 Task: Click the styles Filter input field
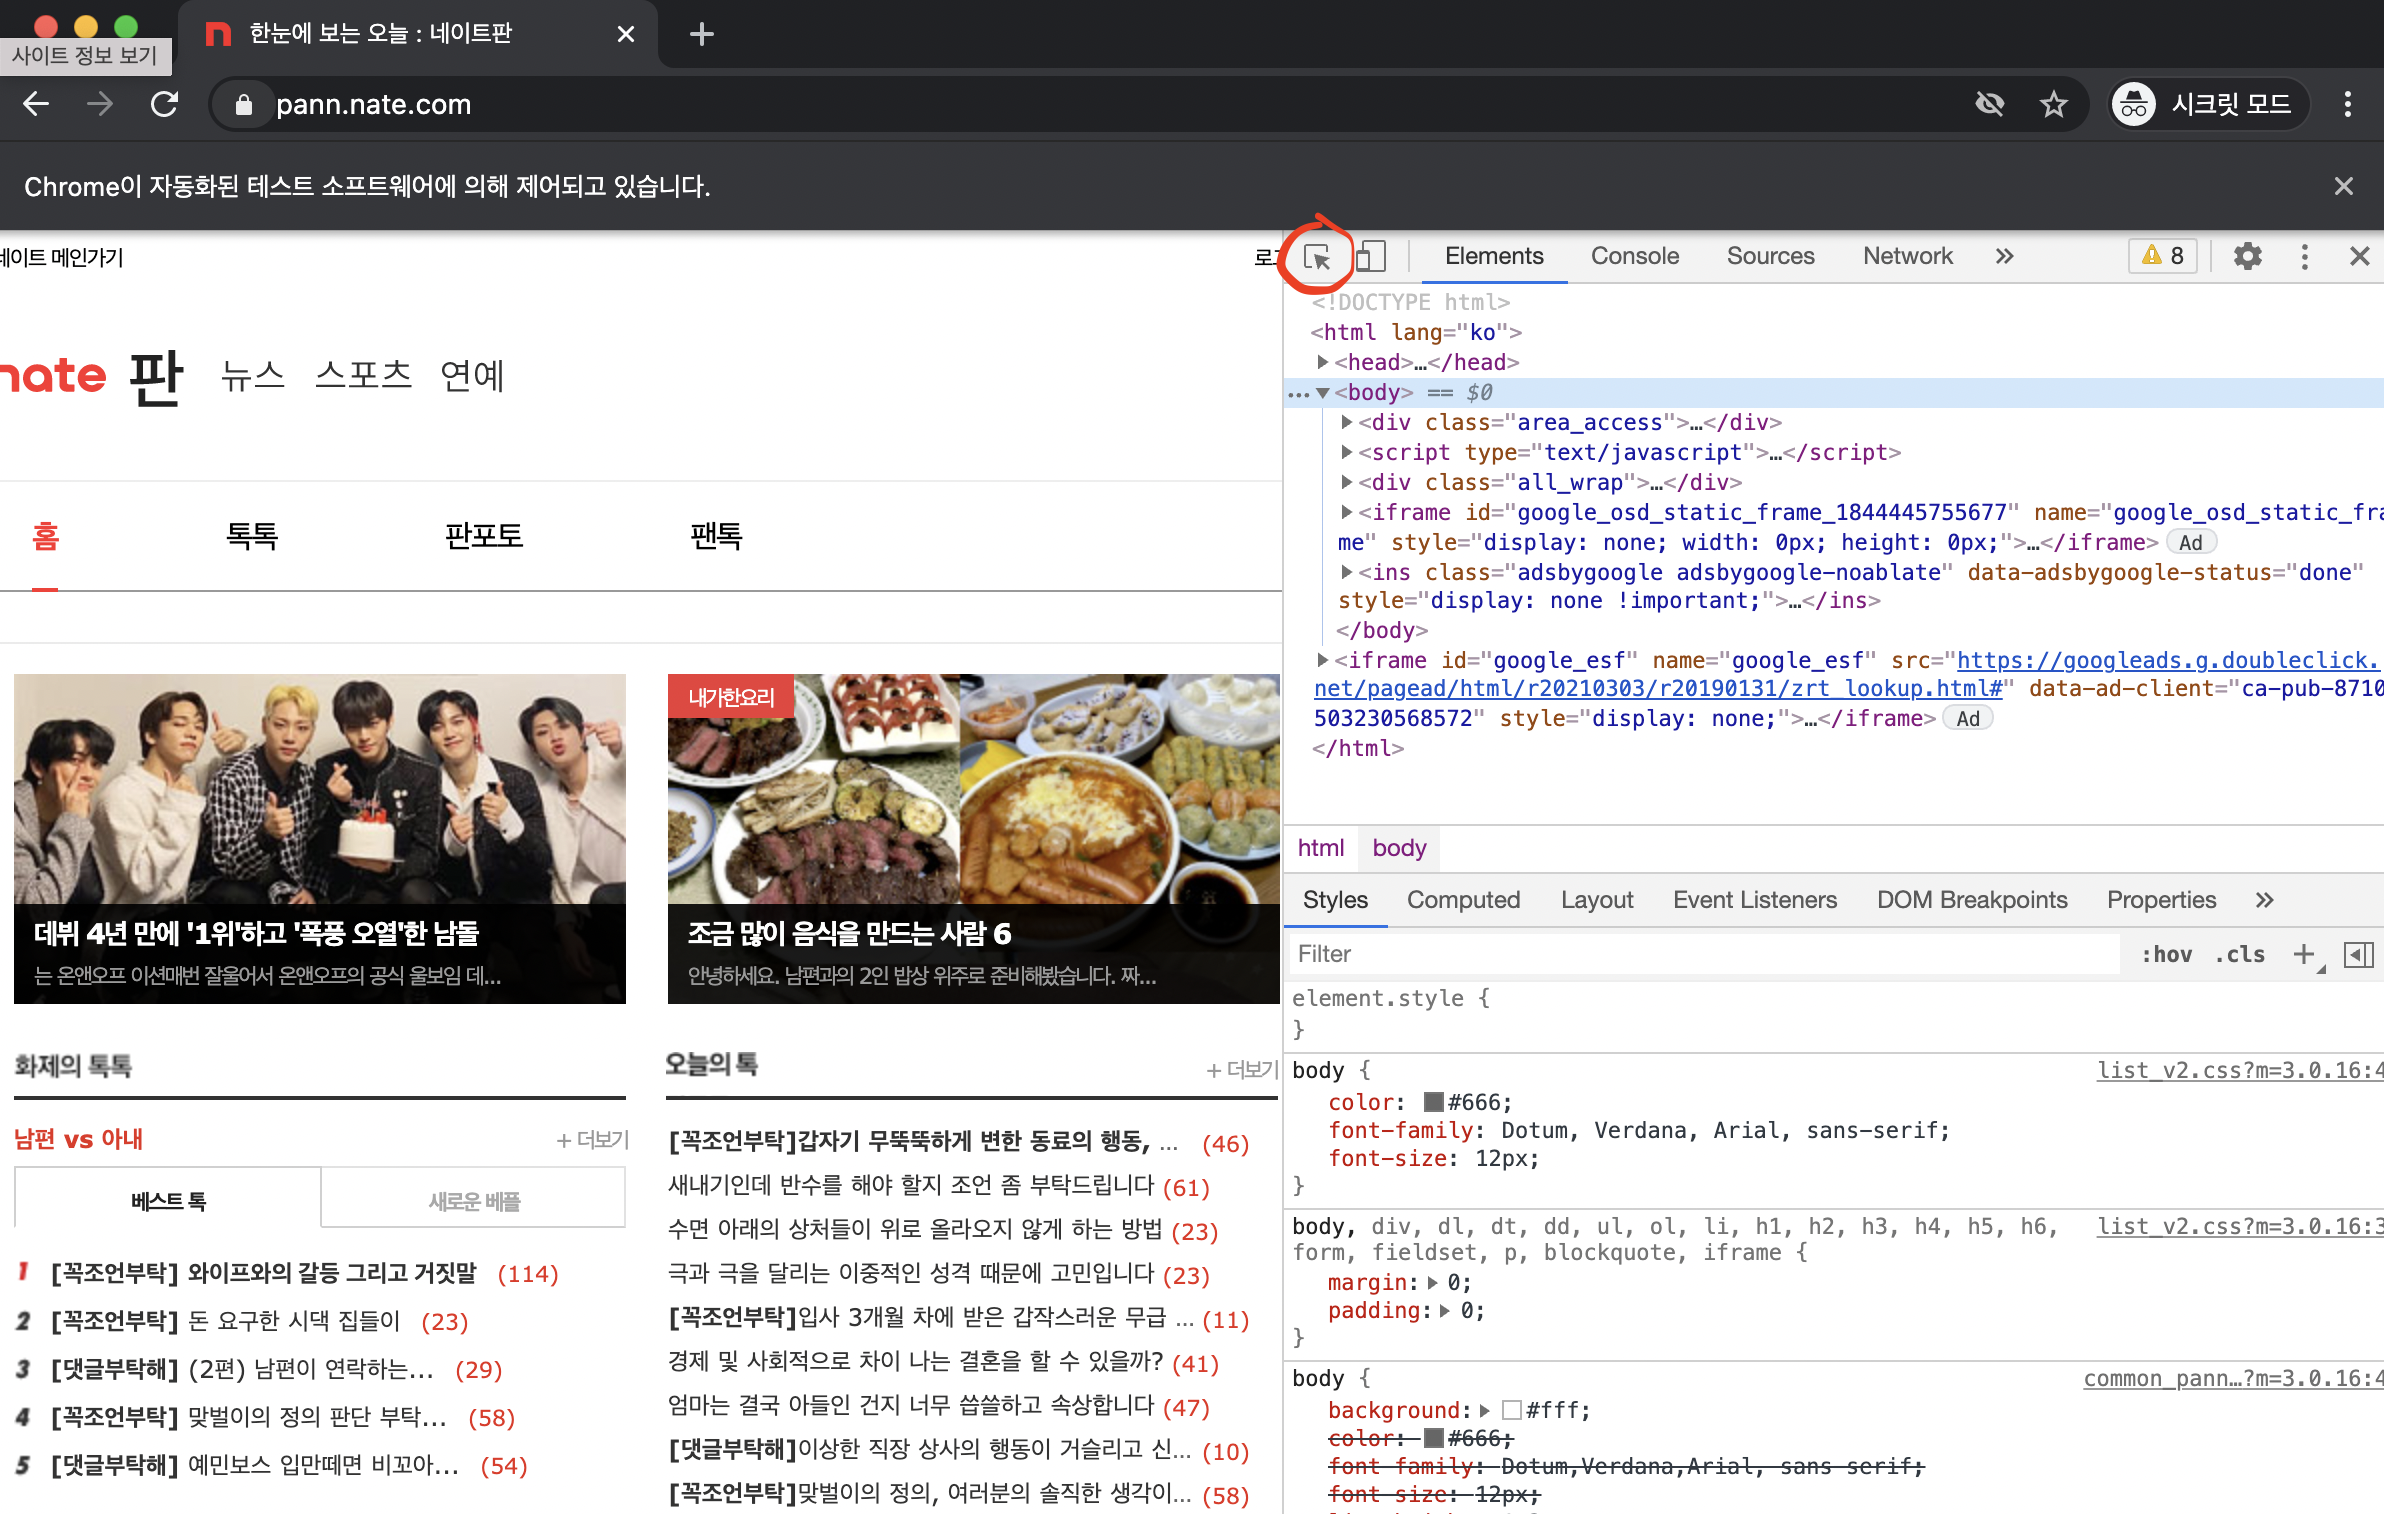[x=1700, y=954]
